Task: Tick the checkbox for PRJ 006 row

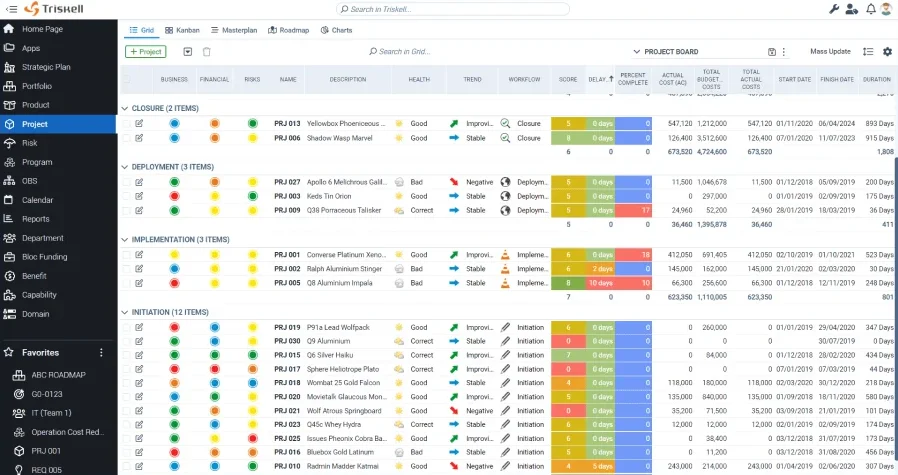Action: [x=127, y=138]
